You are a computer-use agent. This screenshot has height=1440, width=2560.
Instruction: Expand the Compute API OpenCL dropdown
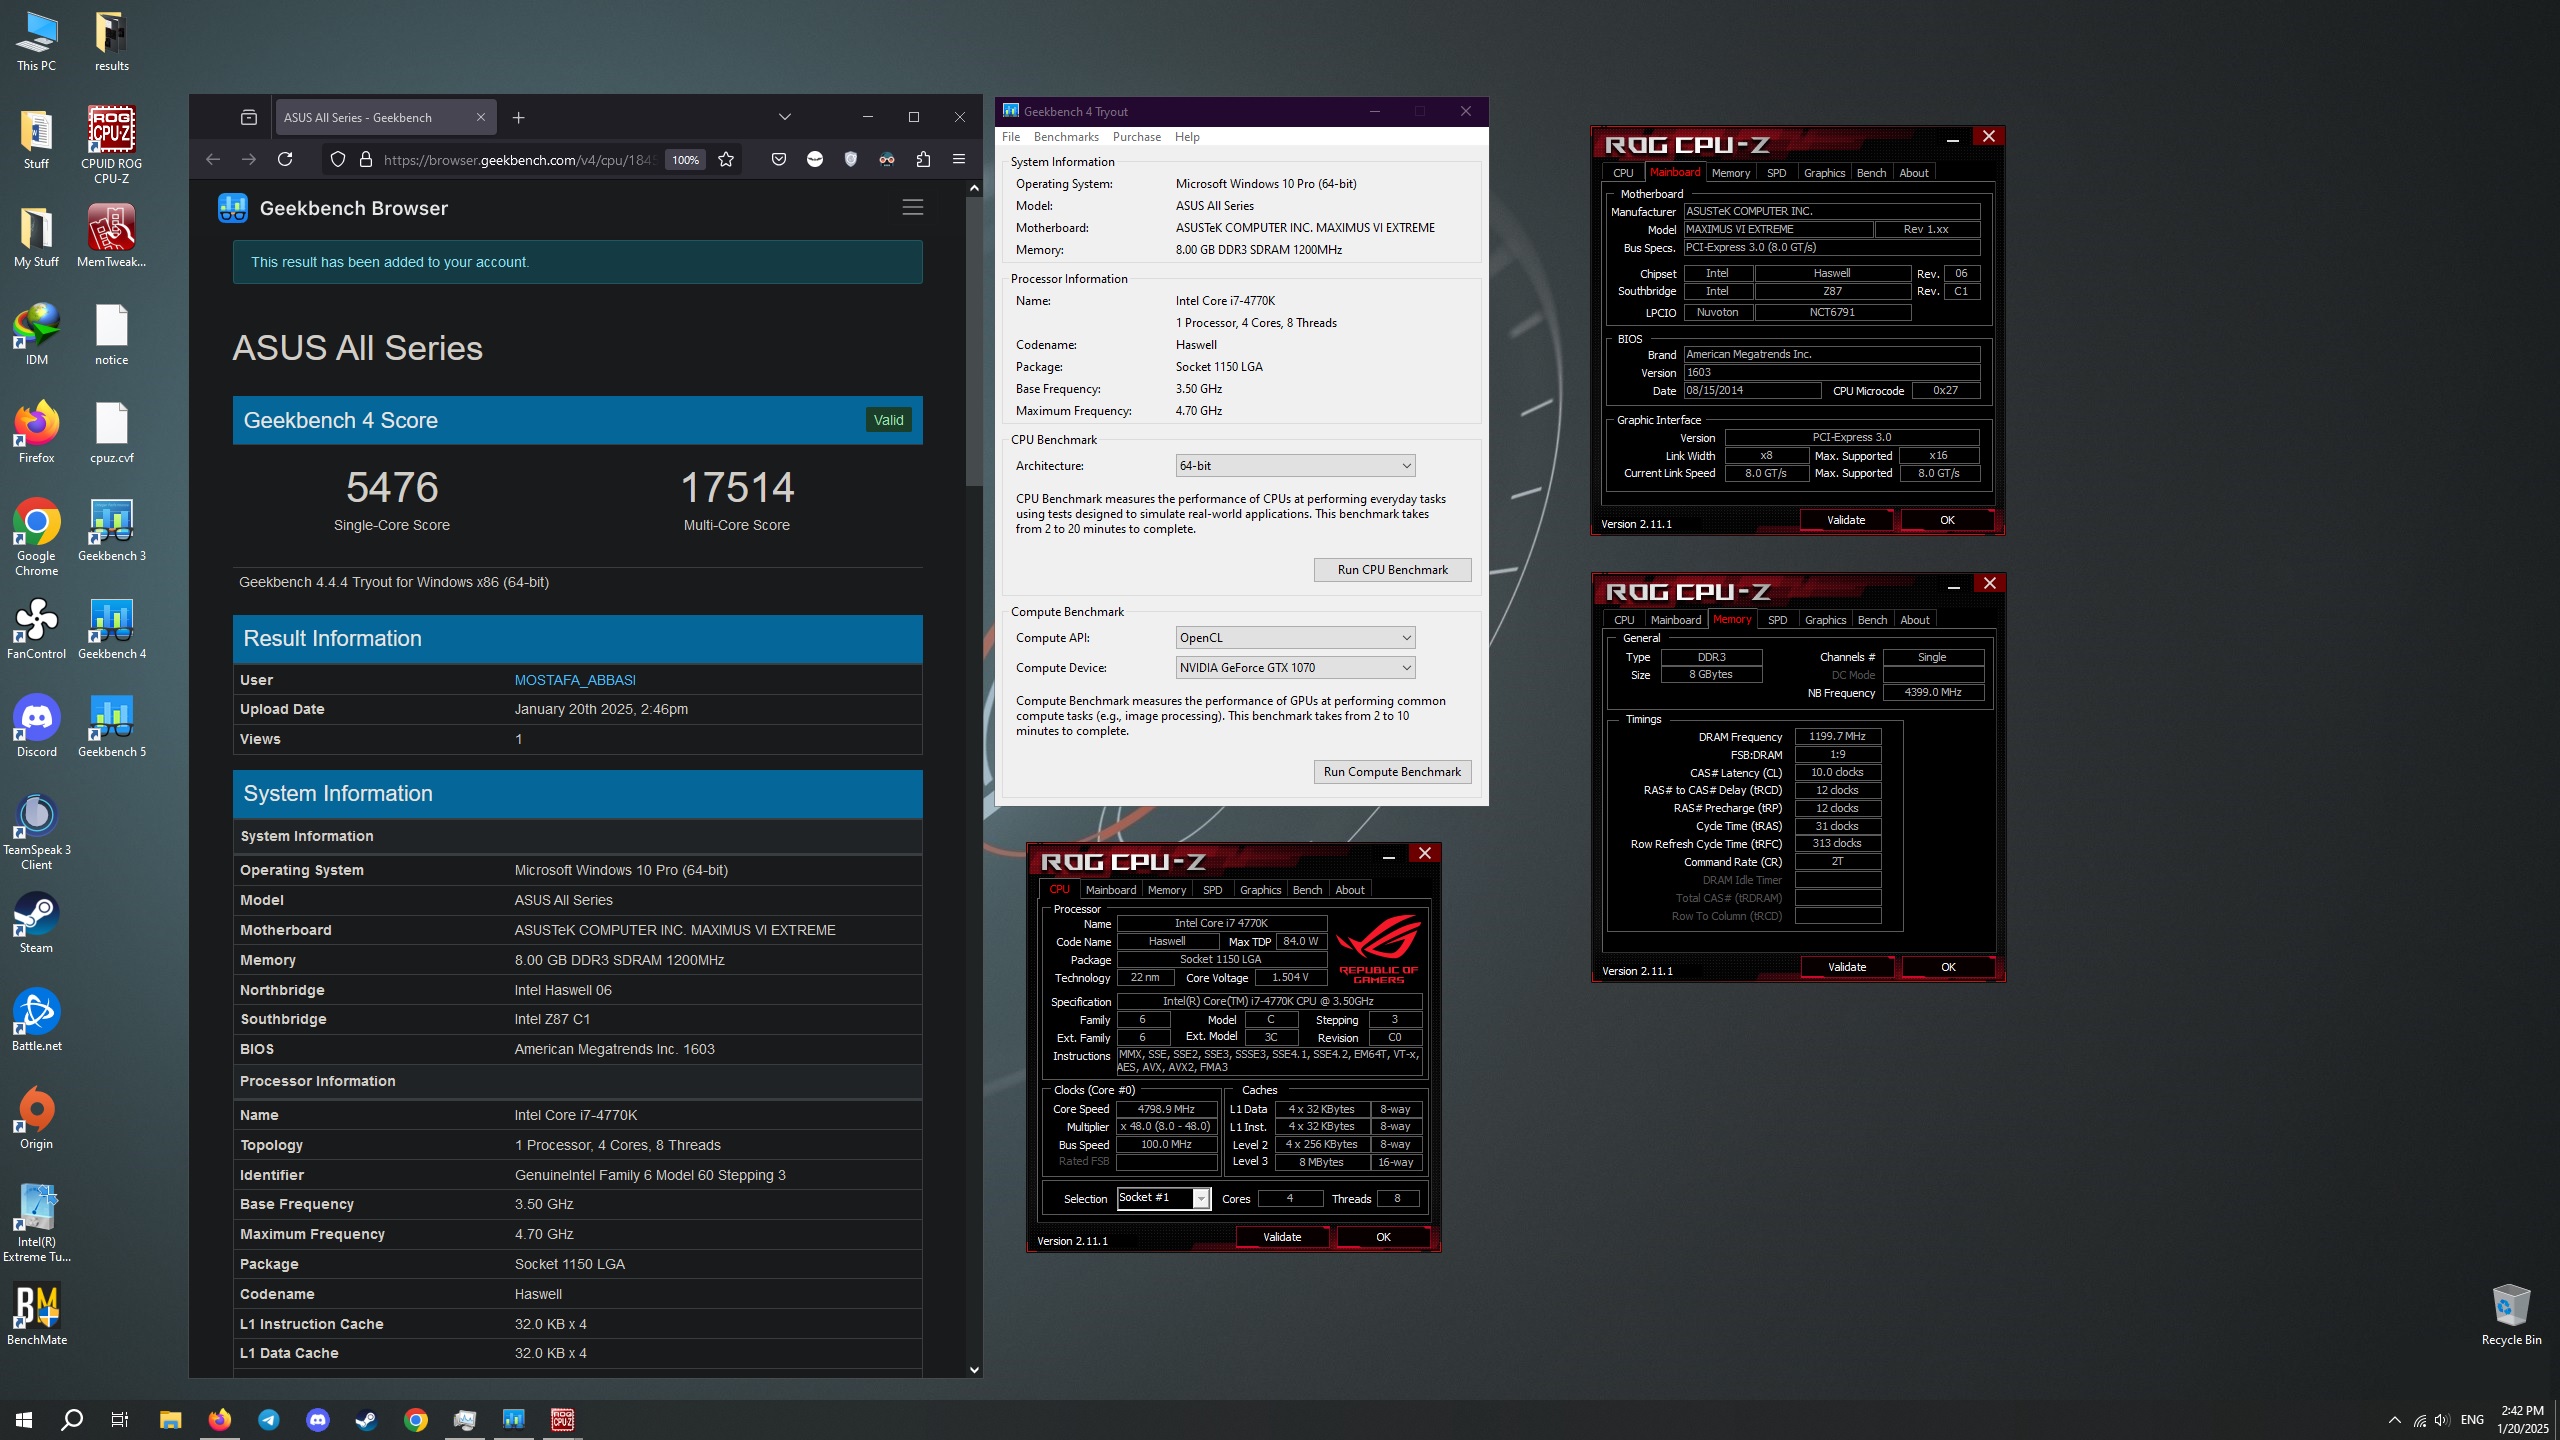pyautogui.click(x=1295, y=637)
